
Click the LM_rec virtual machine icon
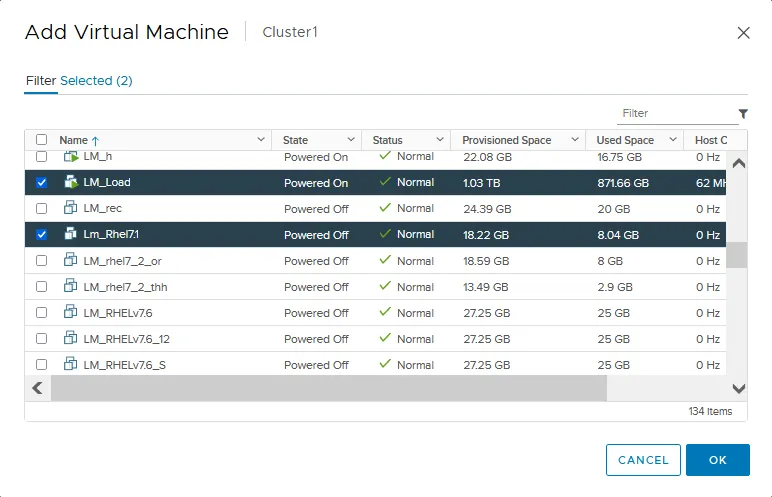pos(70,208)
